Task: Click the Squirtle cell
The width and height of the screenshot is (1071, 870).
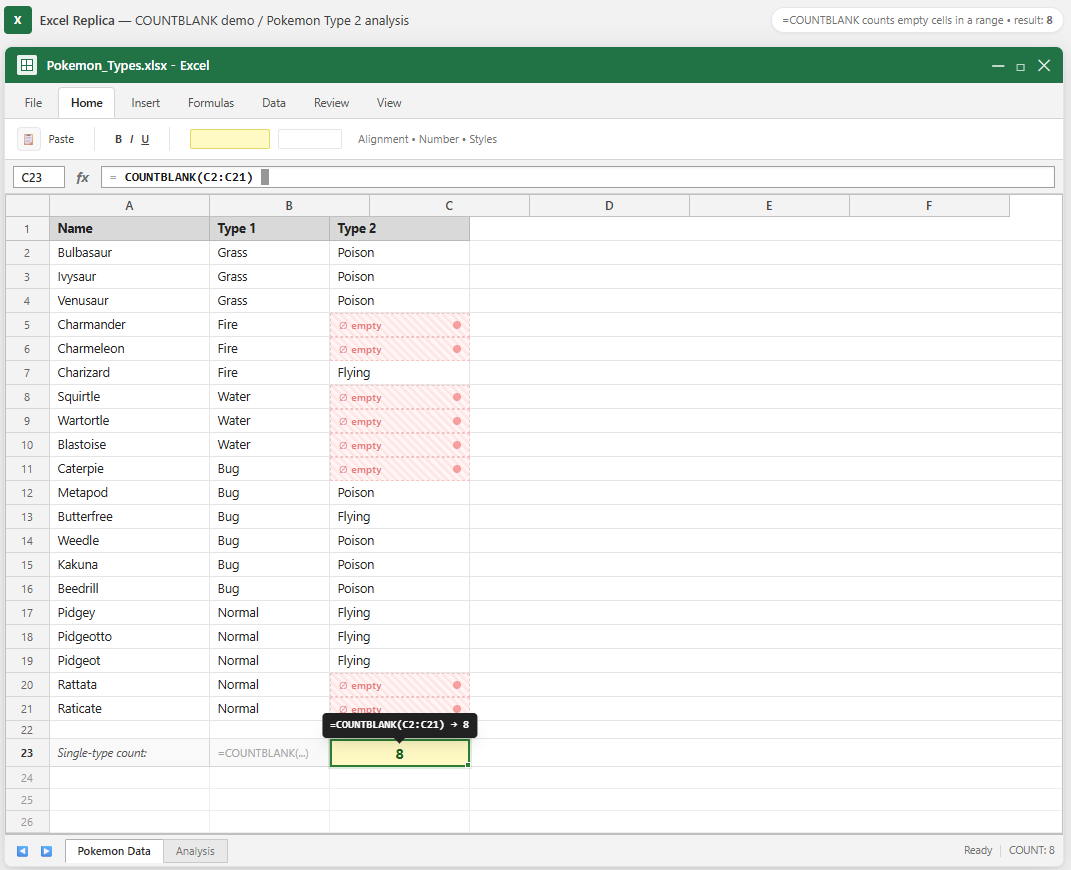Action: click(129, 397)
